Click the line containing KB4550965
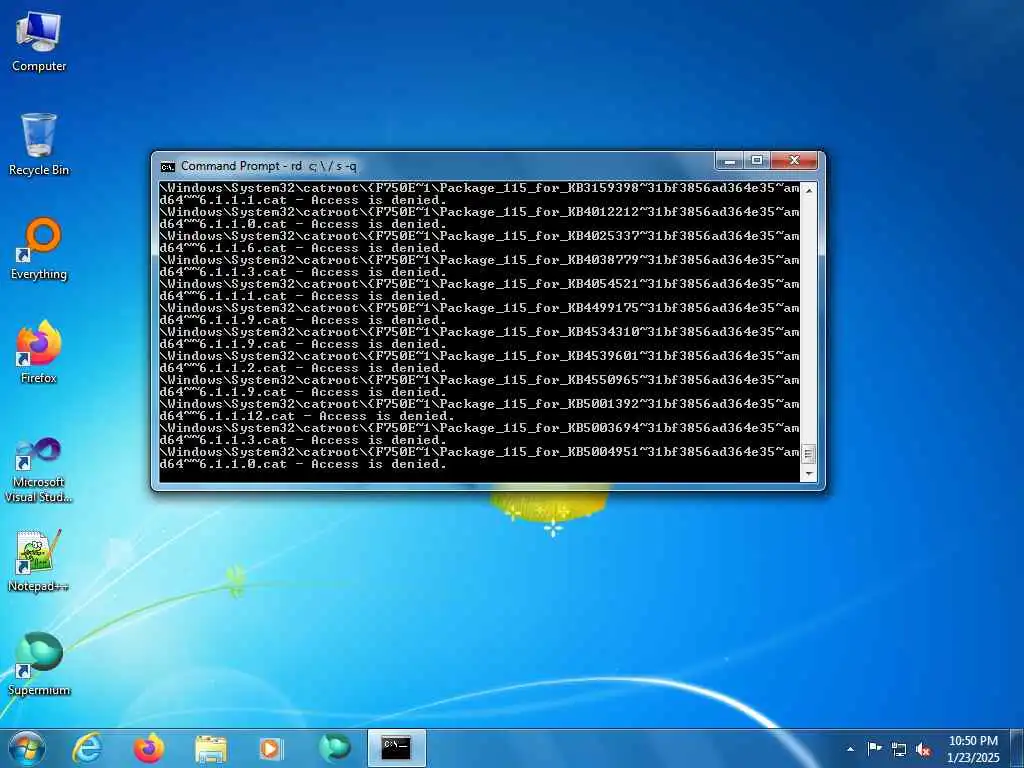Image resolution: width=1024 pixels, height=768 pixels. [479, 380]
